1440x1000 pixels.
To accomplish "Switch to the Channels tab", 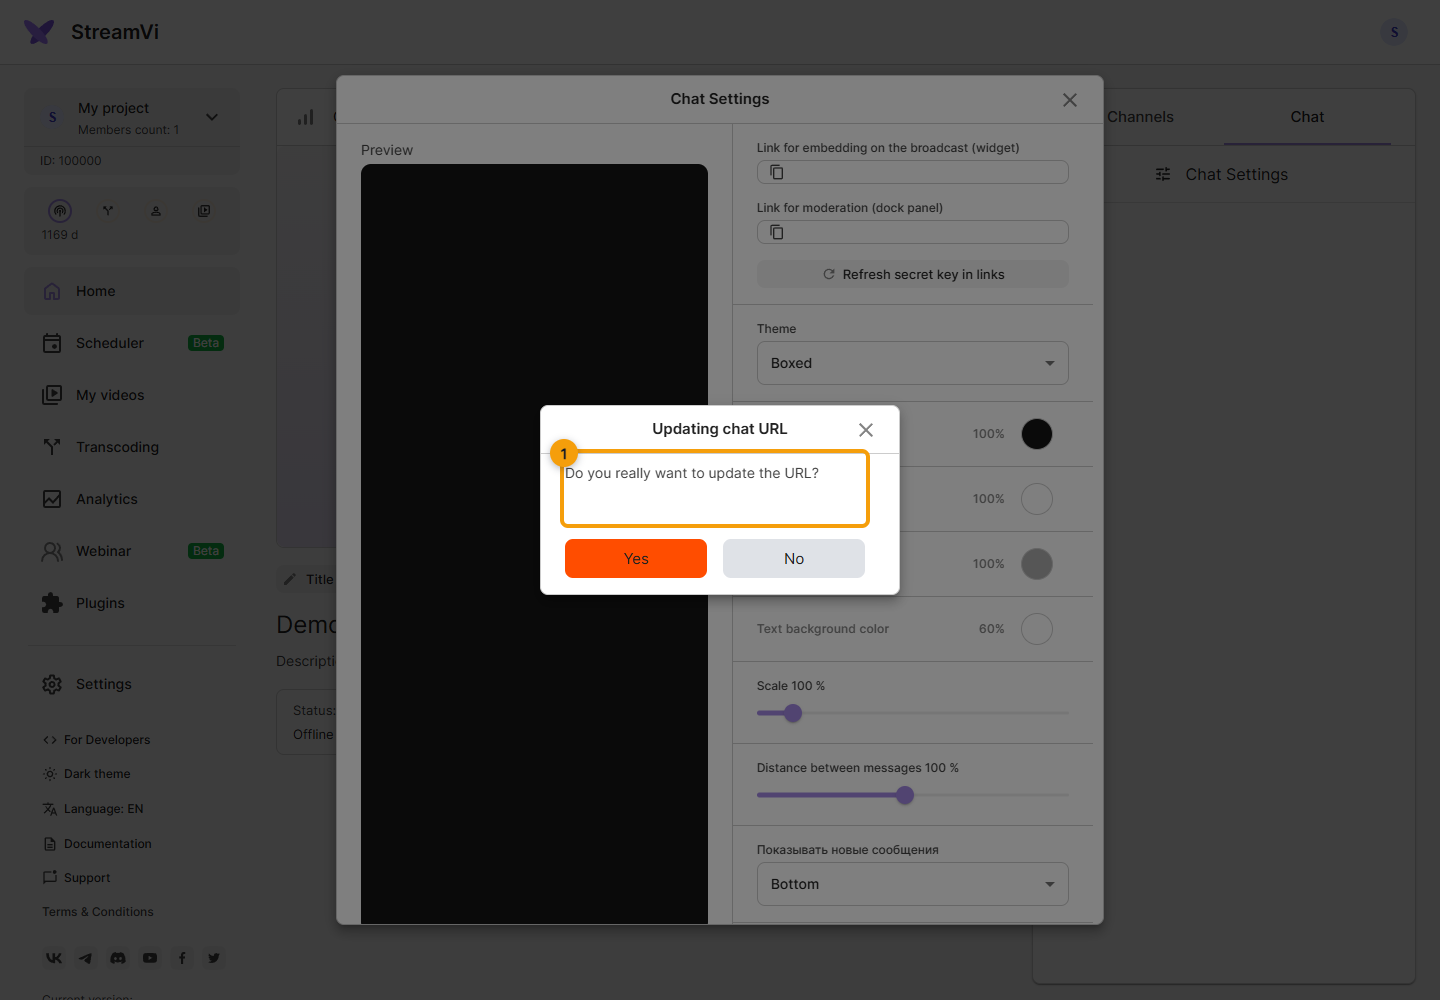I will (x=1140, y=117).
